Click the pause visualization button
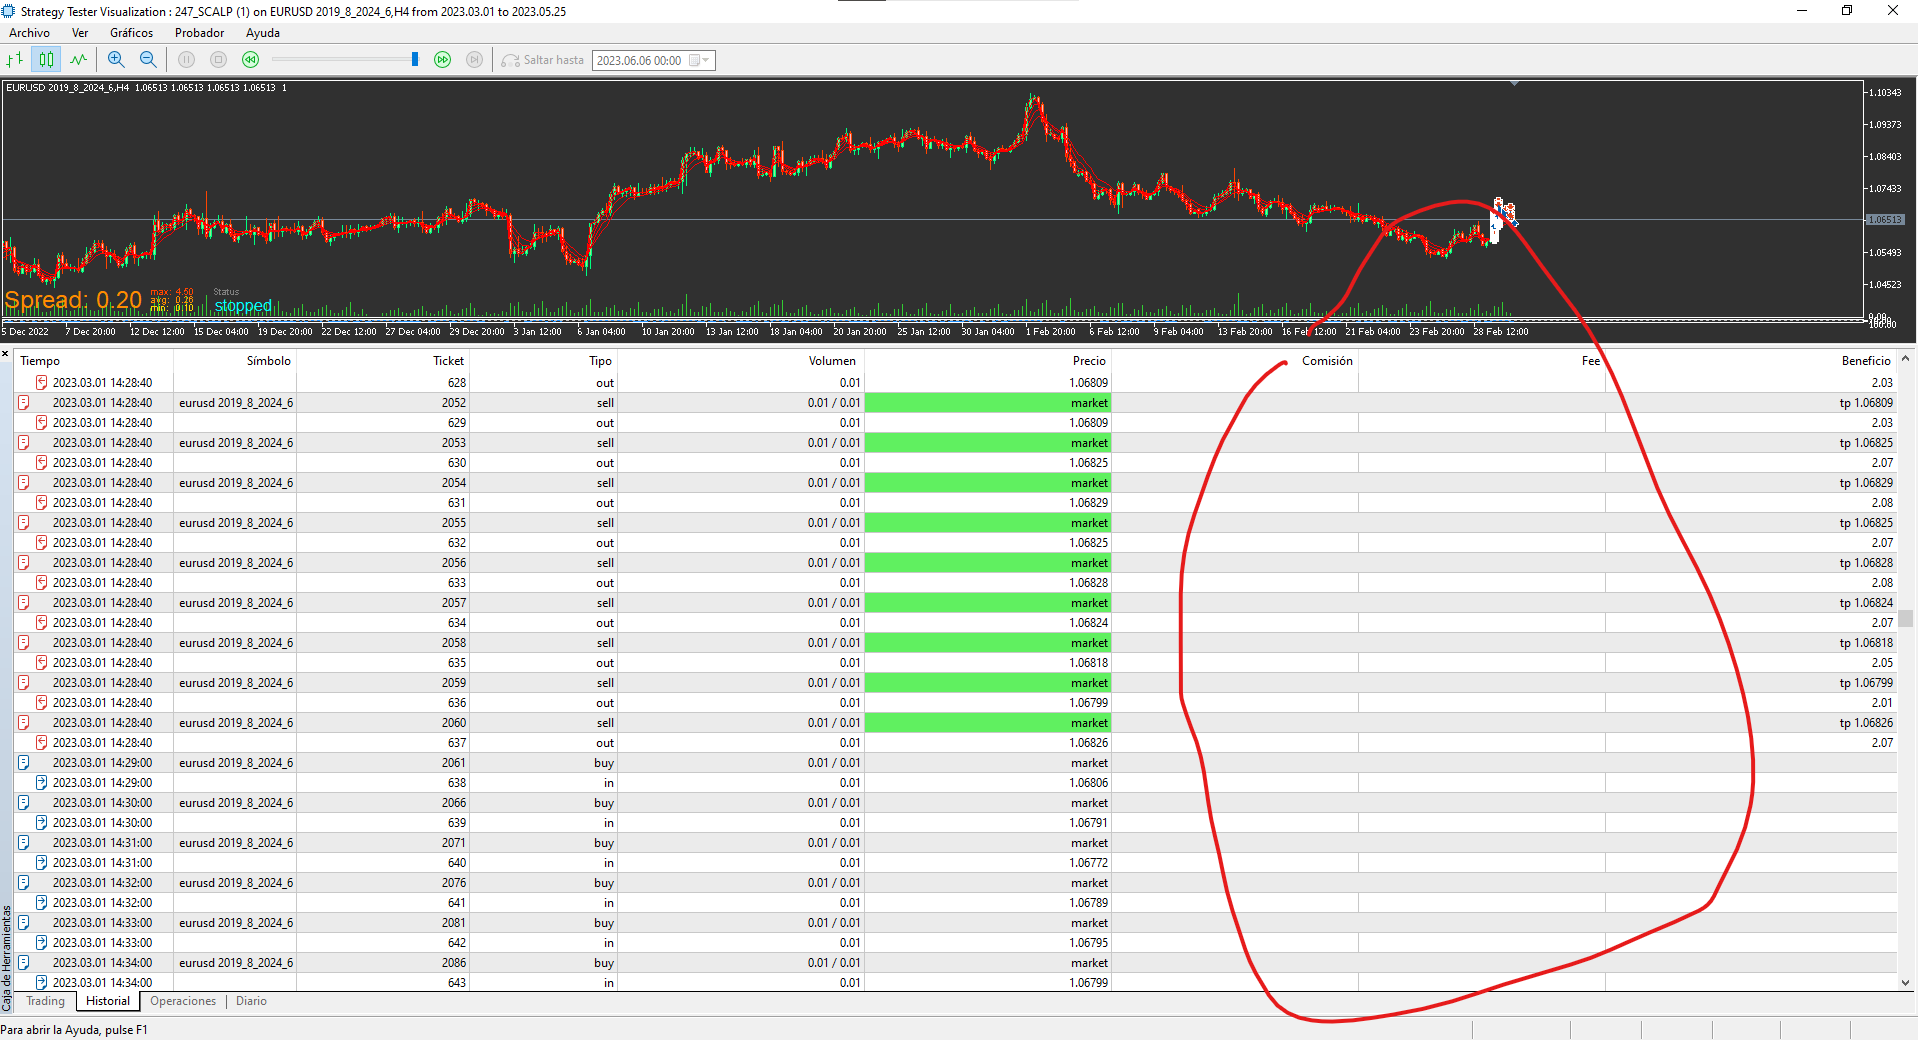Screen dimensions: 1918x1040 click(186, 60)
